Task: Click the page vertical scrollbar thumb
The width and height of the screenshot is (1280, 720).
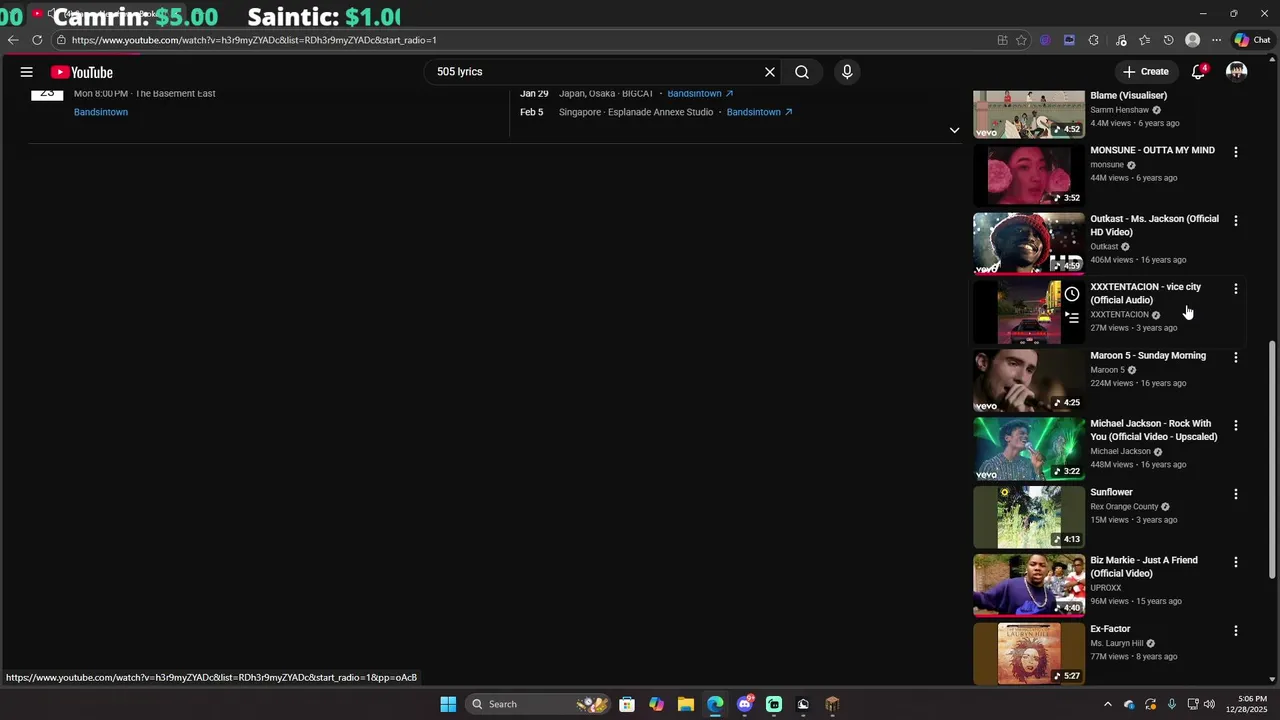Action: click(x=1273, y=460)
